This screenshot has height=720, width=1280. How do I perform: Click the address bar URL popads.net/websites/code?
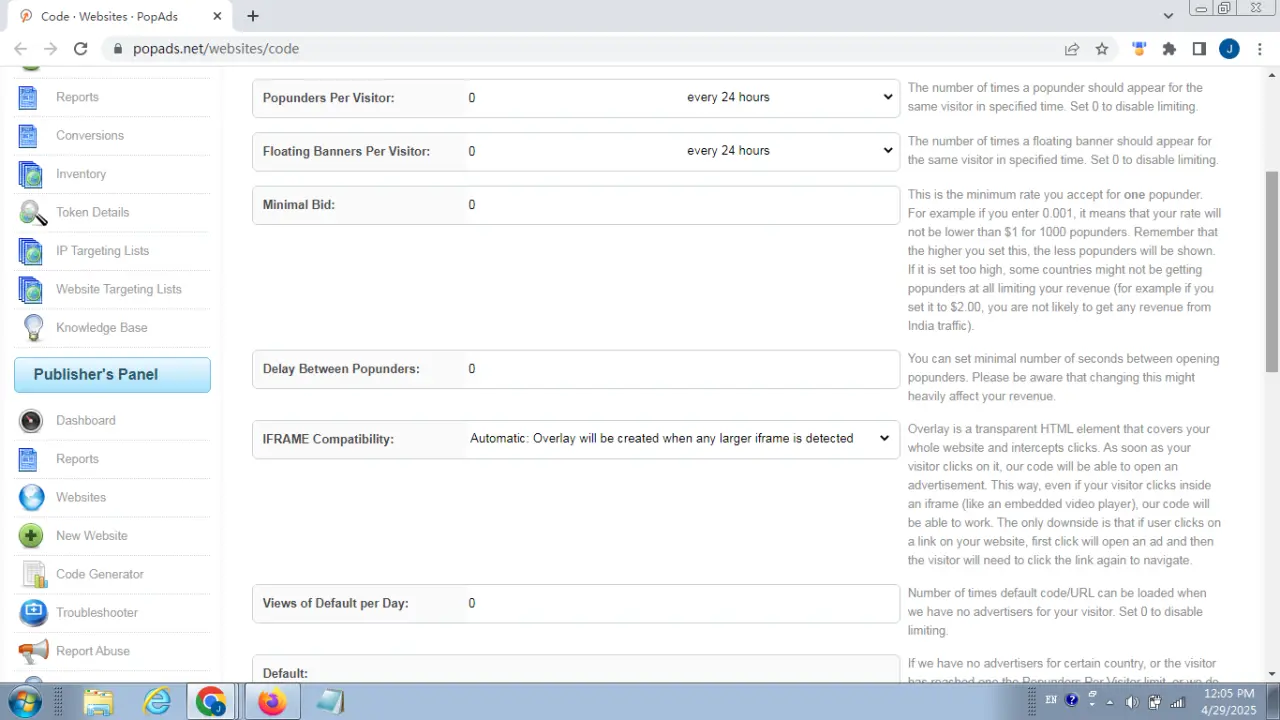216,48
